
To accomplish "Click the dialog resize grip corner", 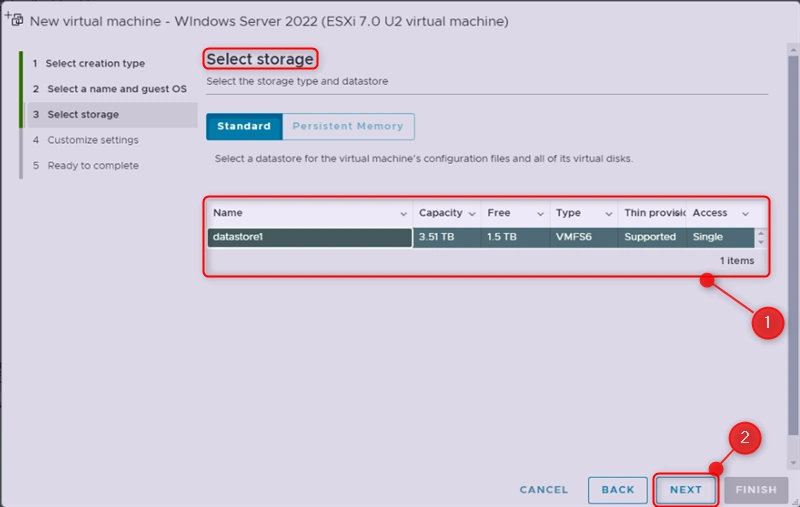I will pos(795,502).
